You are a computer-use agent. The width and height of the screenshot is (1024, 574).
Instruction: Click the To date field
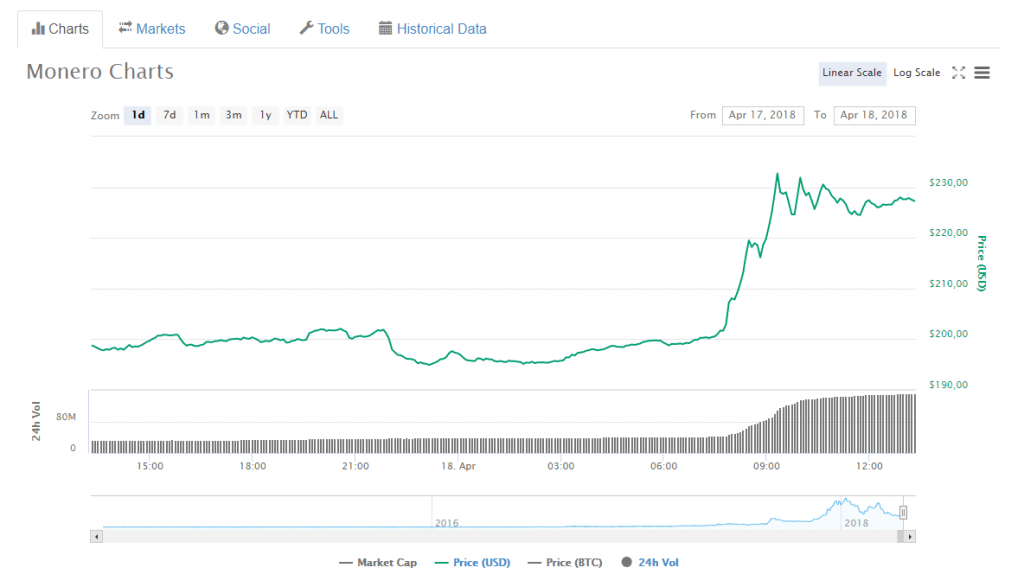click(873, 115)
